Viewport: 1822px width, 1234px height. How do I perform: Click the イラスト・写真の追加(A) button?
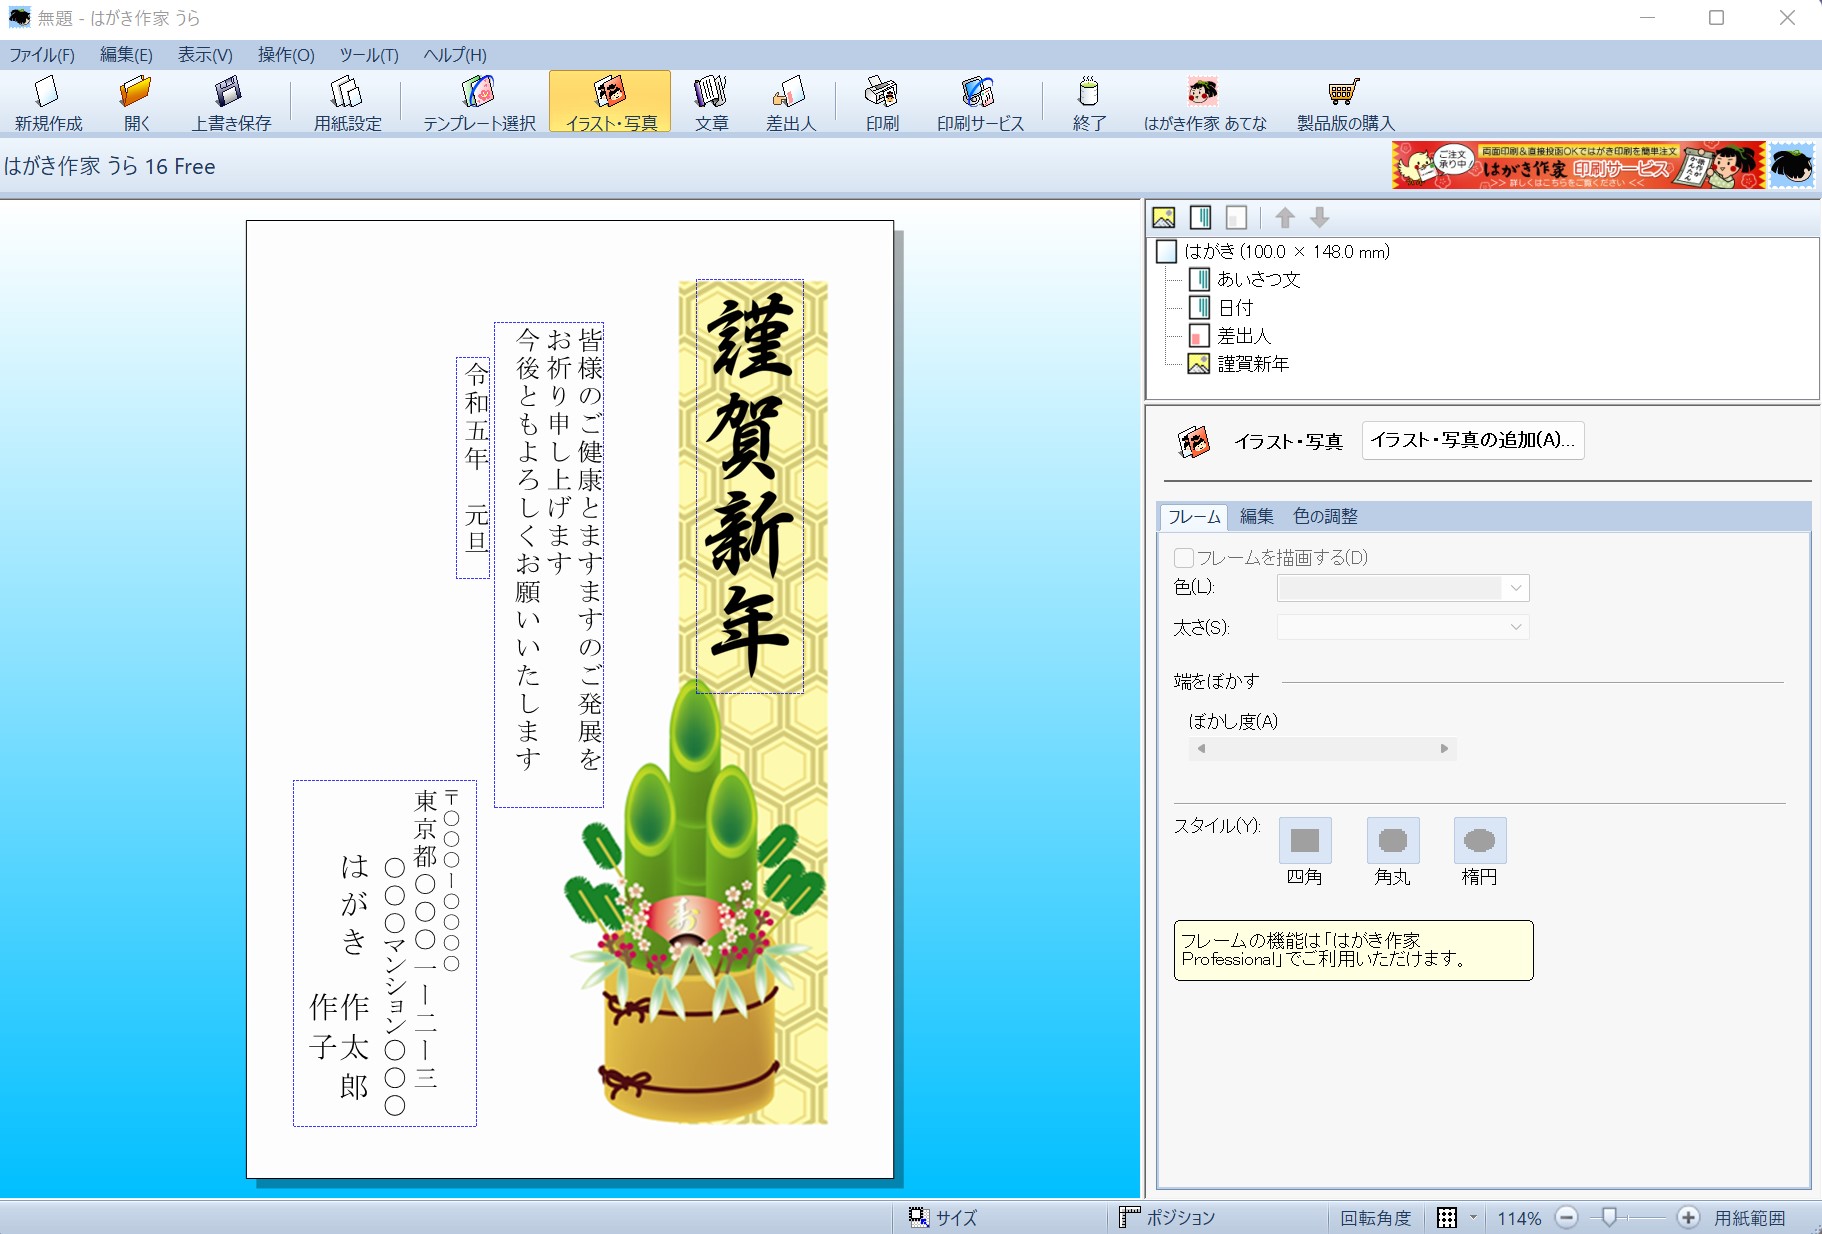click(x=1472, y=441)
